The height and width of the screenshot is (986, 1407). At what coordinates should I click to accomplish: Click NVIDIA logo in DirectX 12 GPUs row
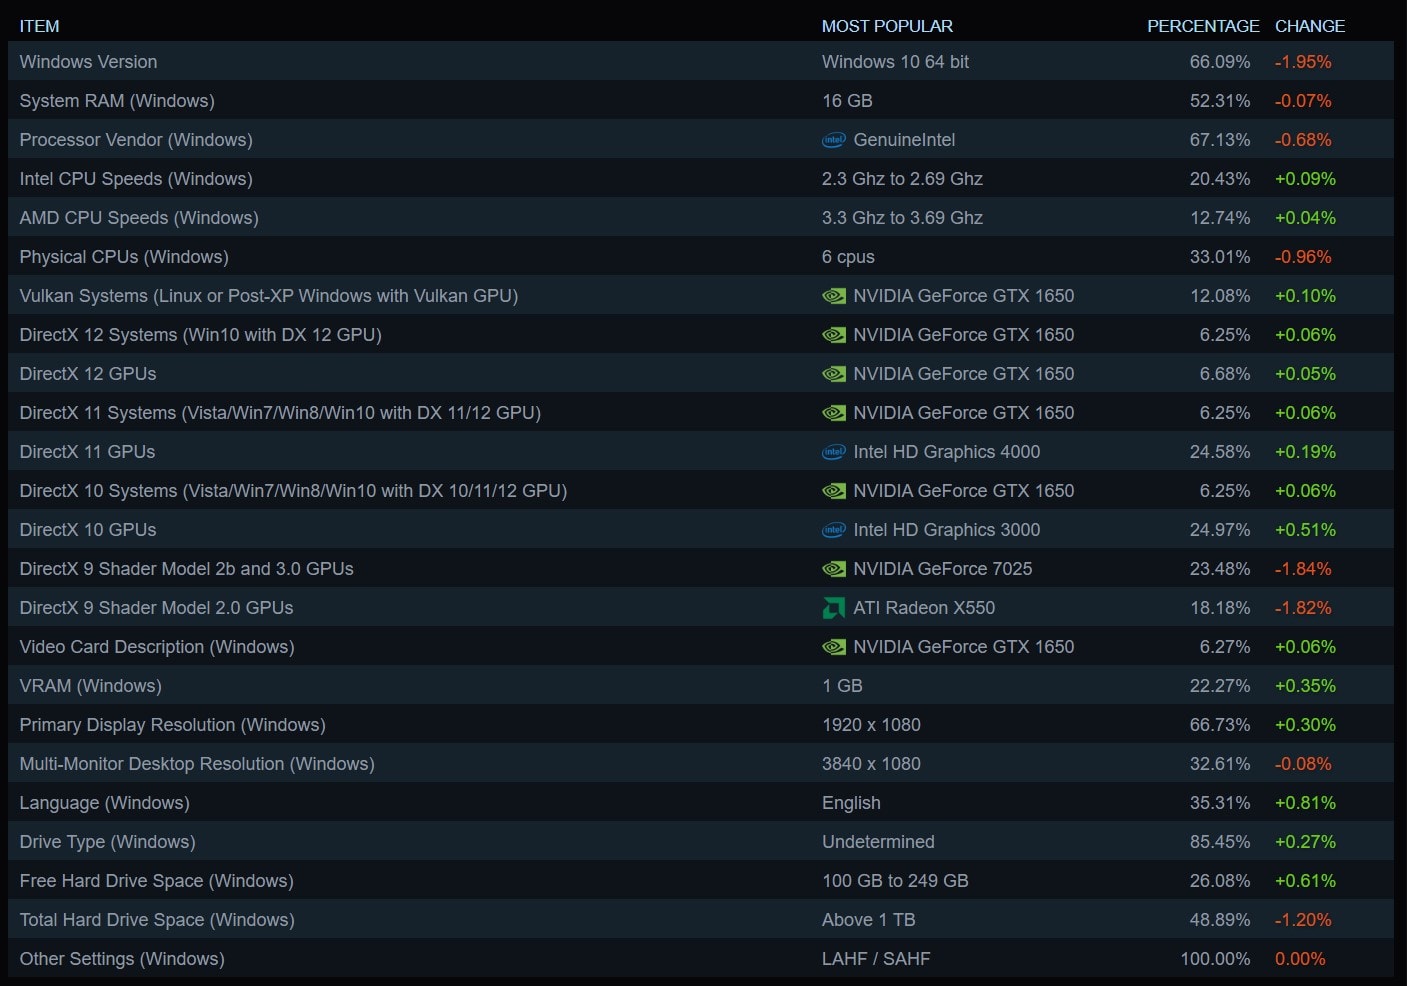click(833, 374)
